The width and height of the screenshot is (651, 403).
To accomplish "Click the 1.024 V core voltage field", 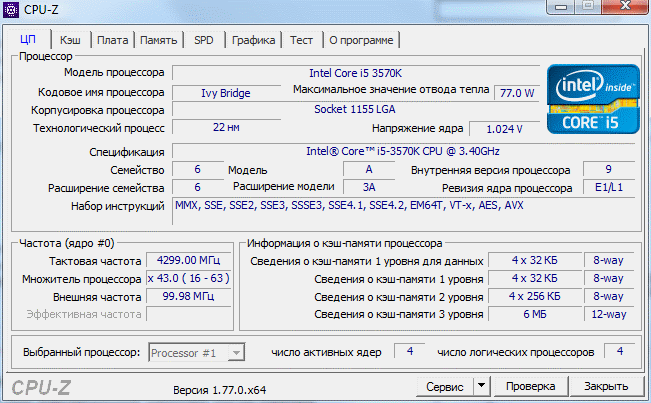I will 503,129.
